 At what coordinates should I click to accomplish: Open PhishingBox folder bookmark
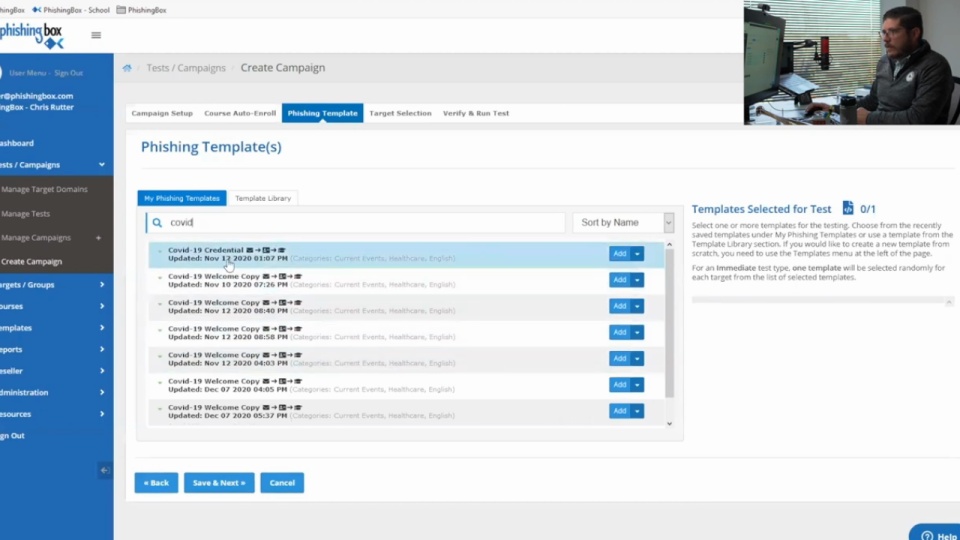pos(141,10)
